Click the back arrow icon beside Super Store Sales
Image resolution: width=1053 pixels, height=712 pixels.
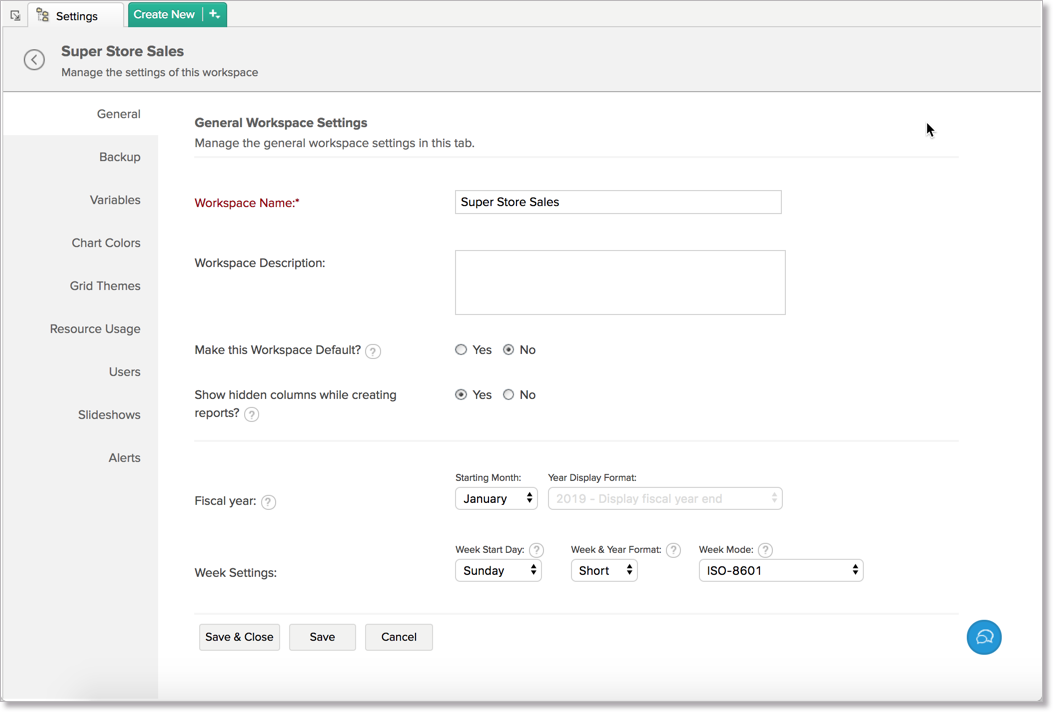34,60
